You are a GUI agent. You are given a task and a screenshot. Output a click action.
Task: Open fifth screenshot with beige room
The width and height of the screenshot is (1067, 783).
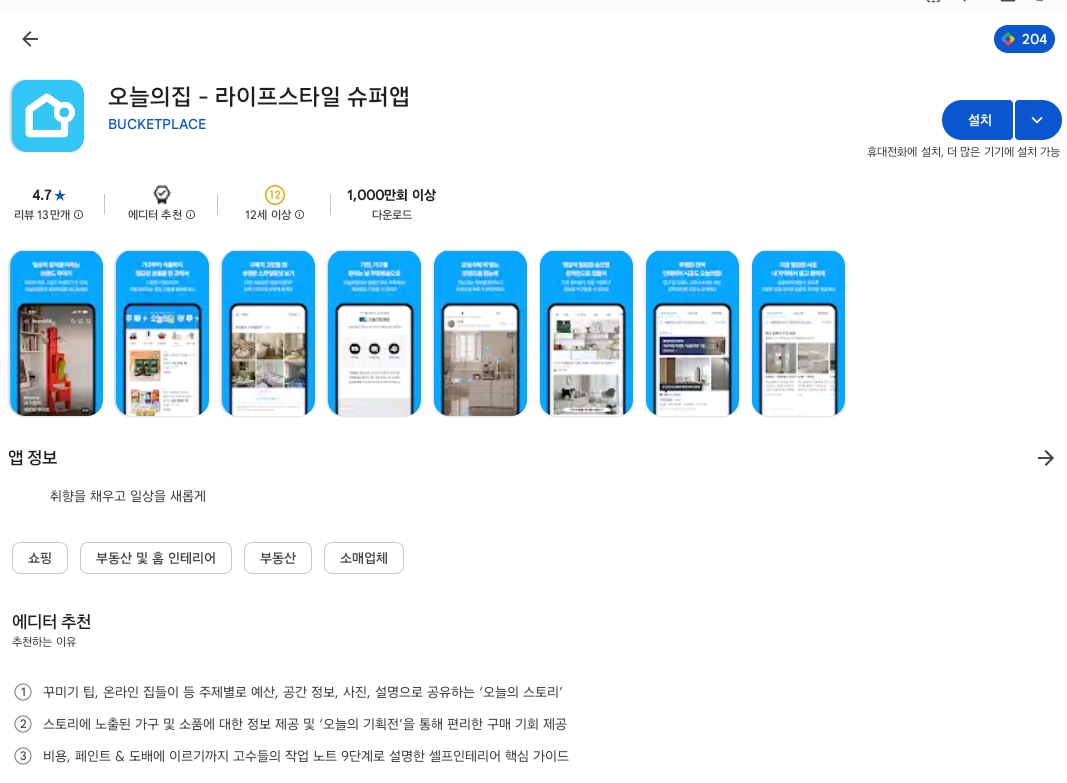(480, 333)
